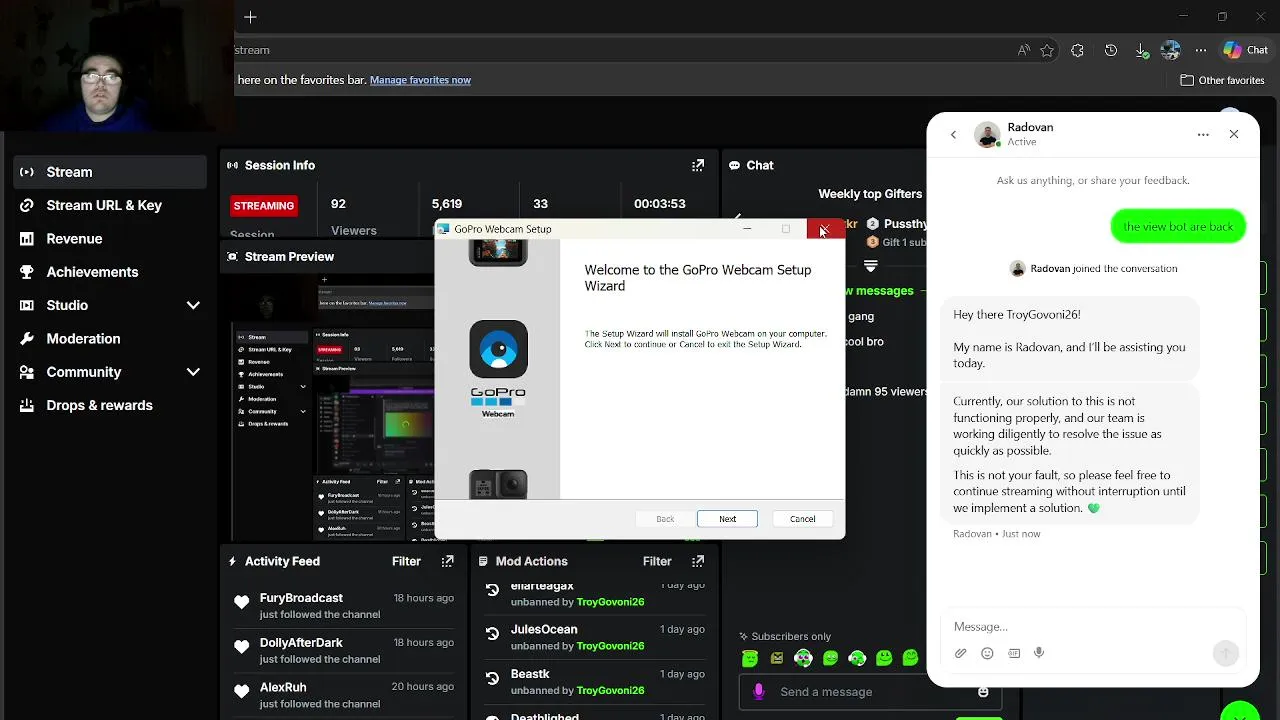Open the browser Downloads icon

click(1142, 50)
